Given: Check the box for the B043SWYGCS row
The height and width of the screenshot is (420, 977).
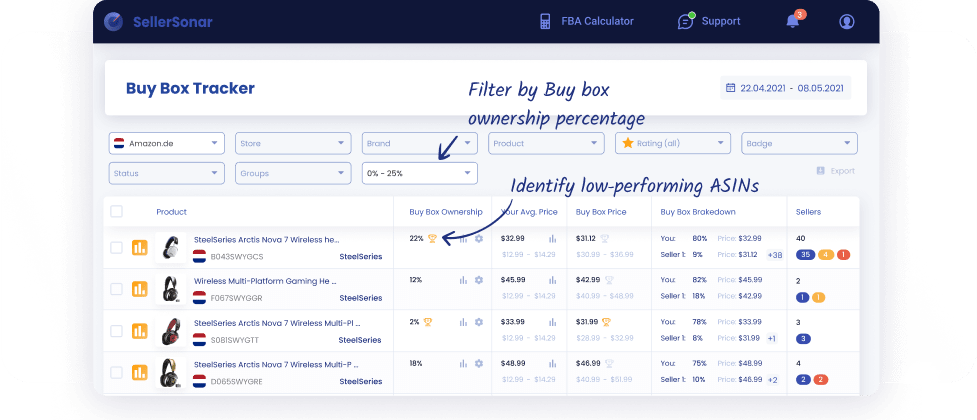Looking at the screenshot, I should point(117,247).
